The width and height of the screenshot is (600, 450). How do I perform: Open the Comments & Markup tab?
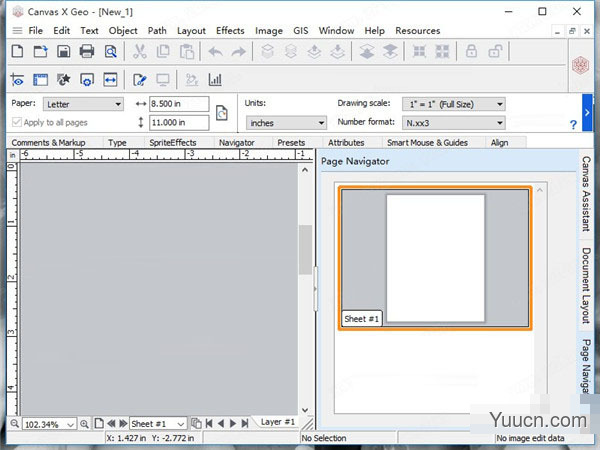(48, 142)
